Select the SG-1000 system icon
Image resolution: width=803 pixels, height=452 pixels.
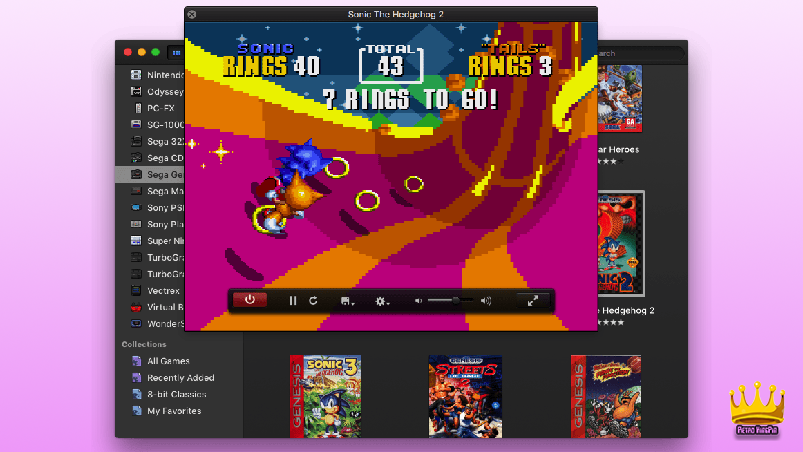[136, 124]
